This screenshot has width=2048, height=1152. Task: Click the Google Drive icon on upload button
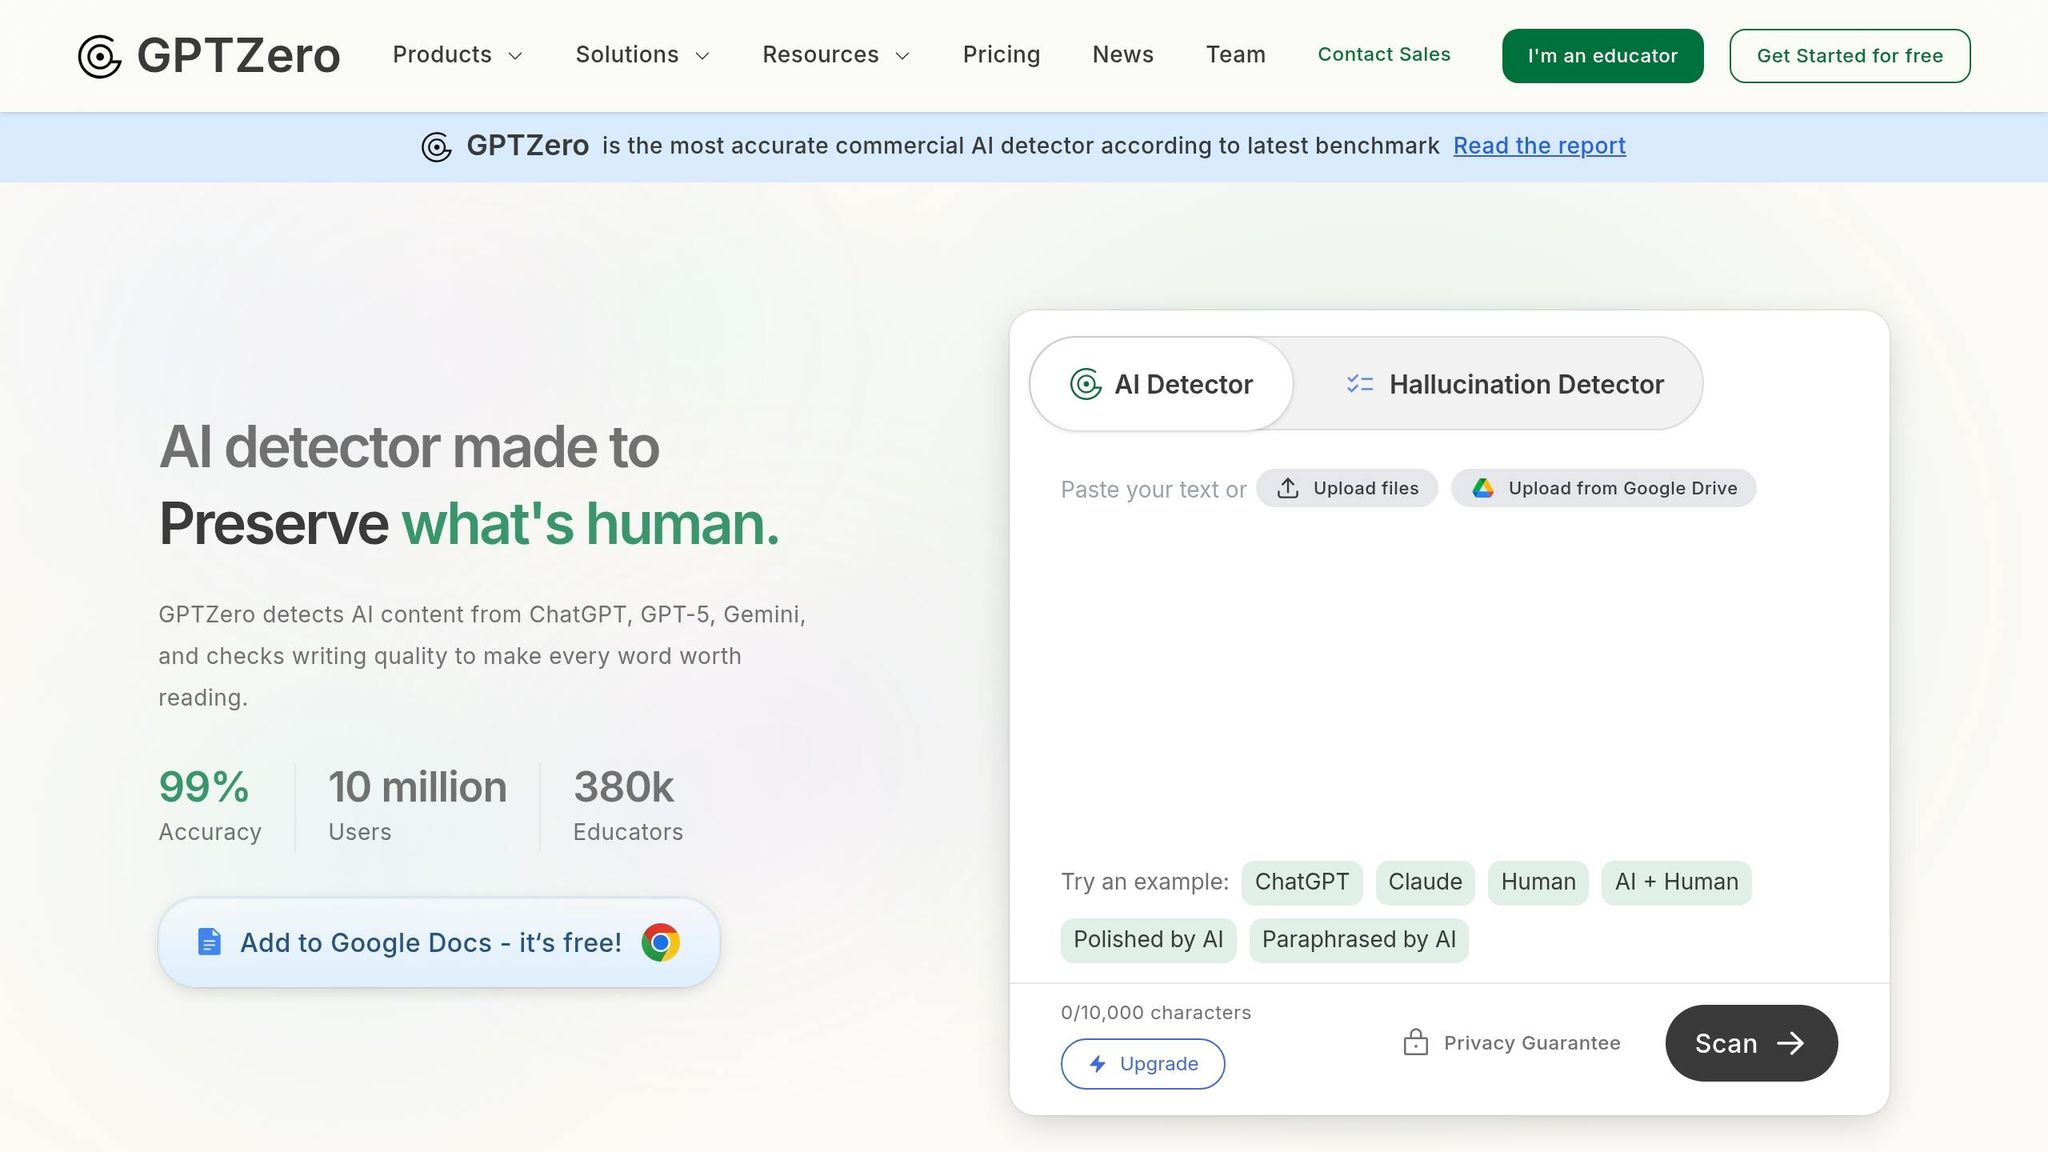[x=1483, y=488]
